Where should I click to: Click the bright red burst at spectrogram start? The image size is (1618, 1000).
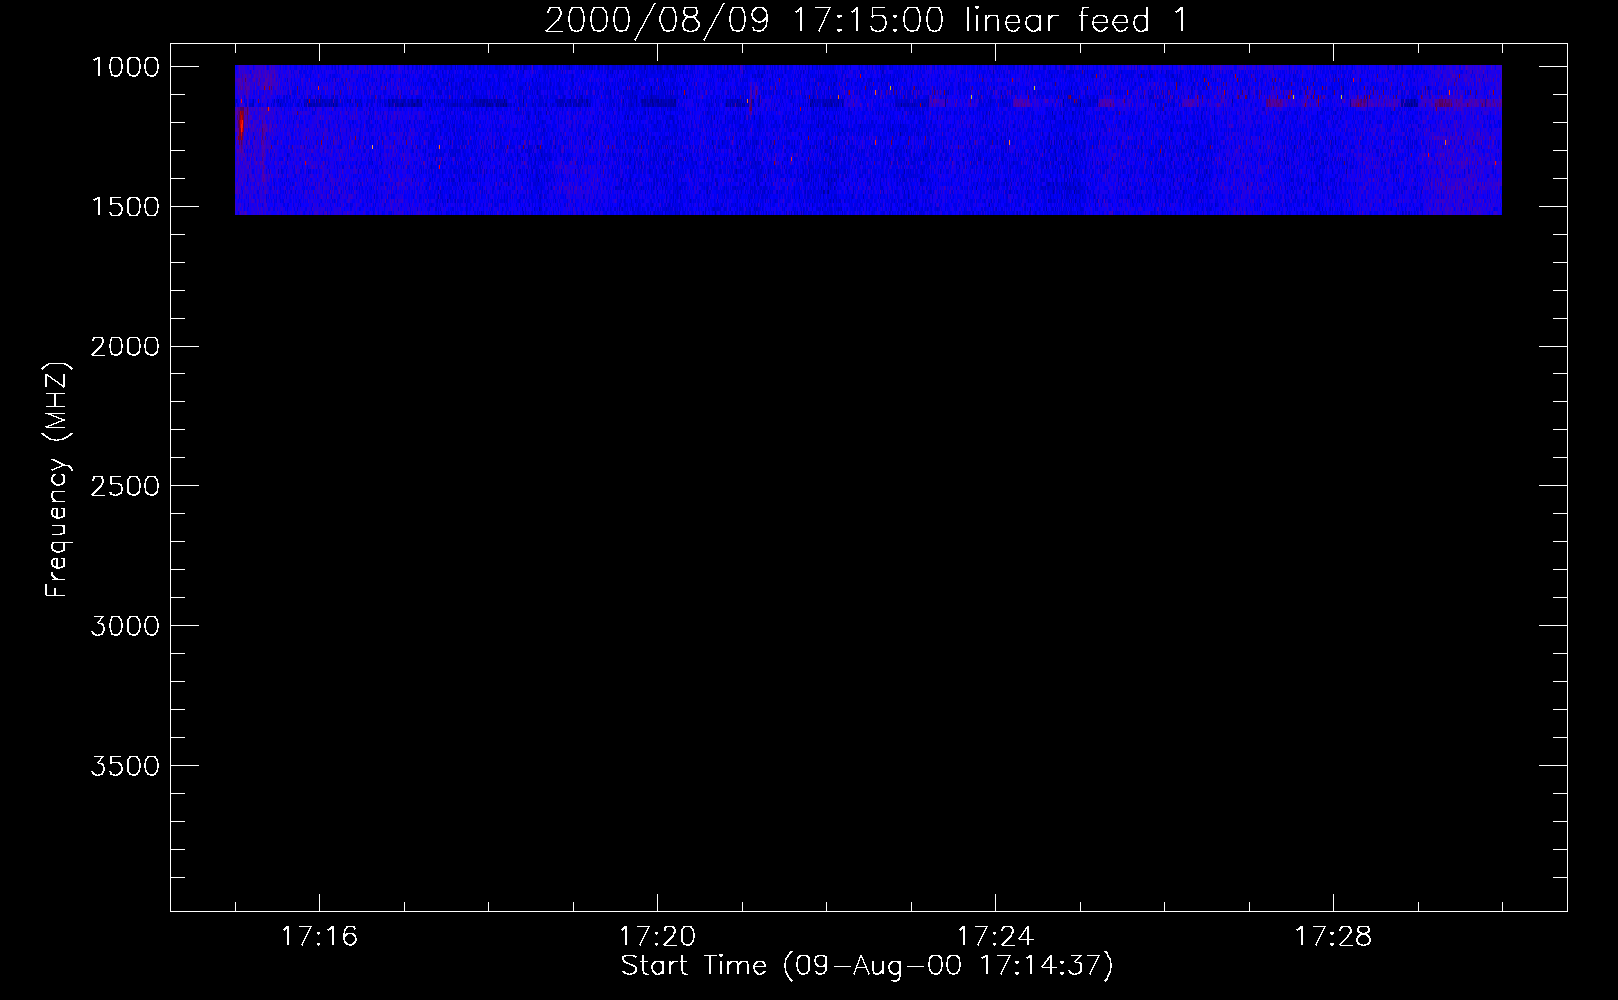[x=241, y=125]
